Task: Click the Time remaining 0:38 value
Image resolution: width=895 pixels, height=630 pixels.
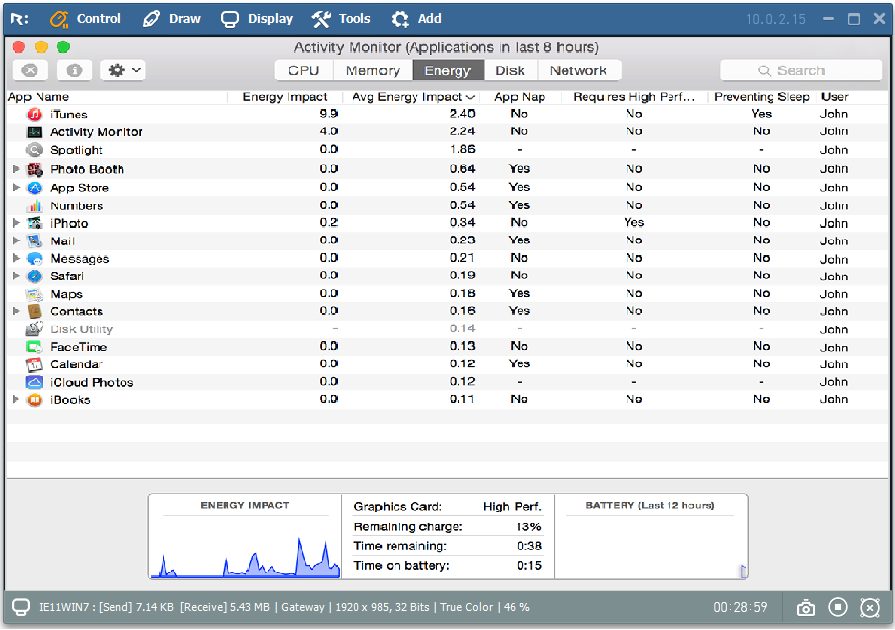Action: (529, 546)
